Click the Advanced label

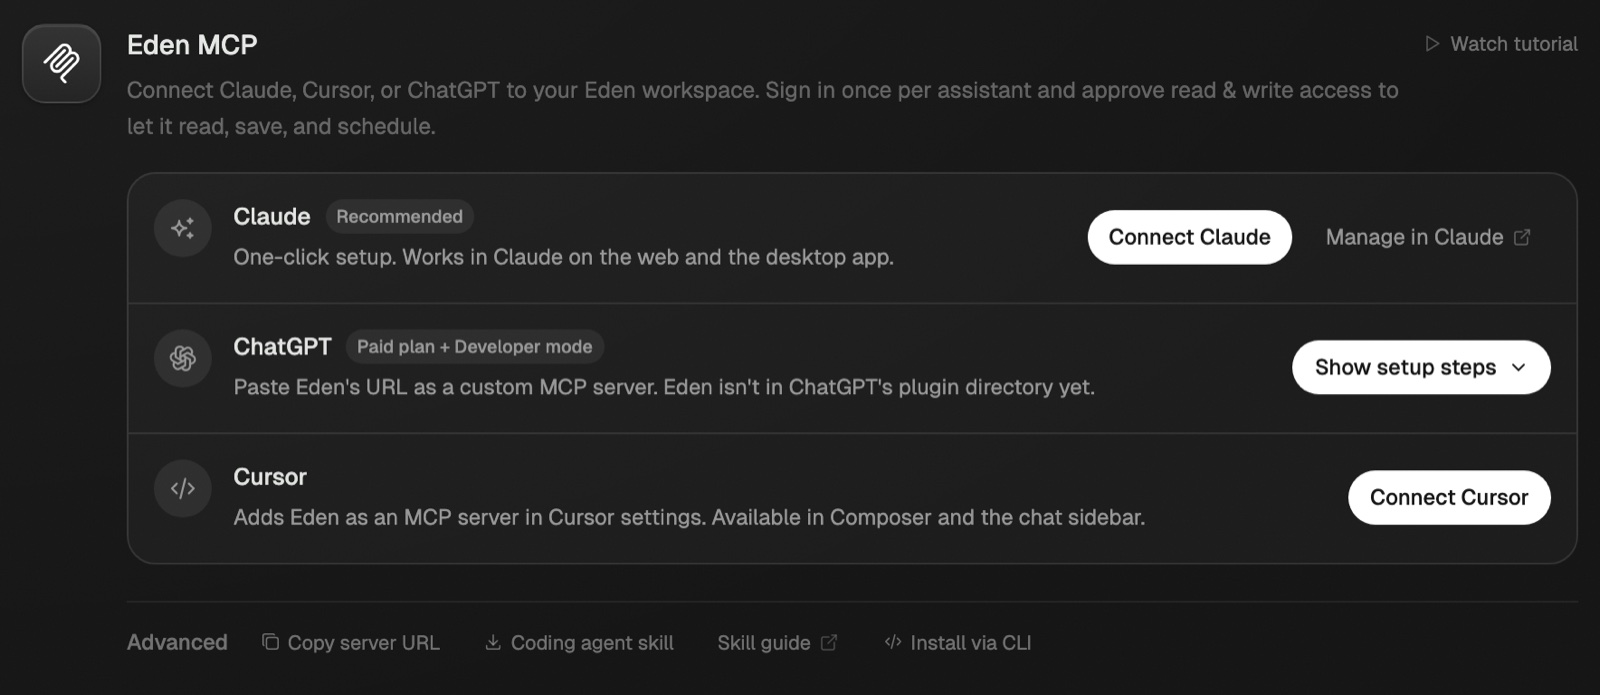click(177, 642)
